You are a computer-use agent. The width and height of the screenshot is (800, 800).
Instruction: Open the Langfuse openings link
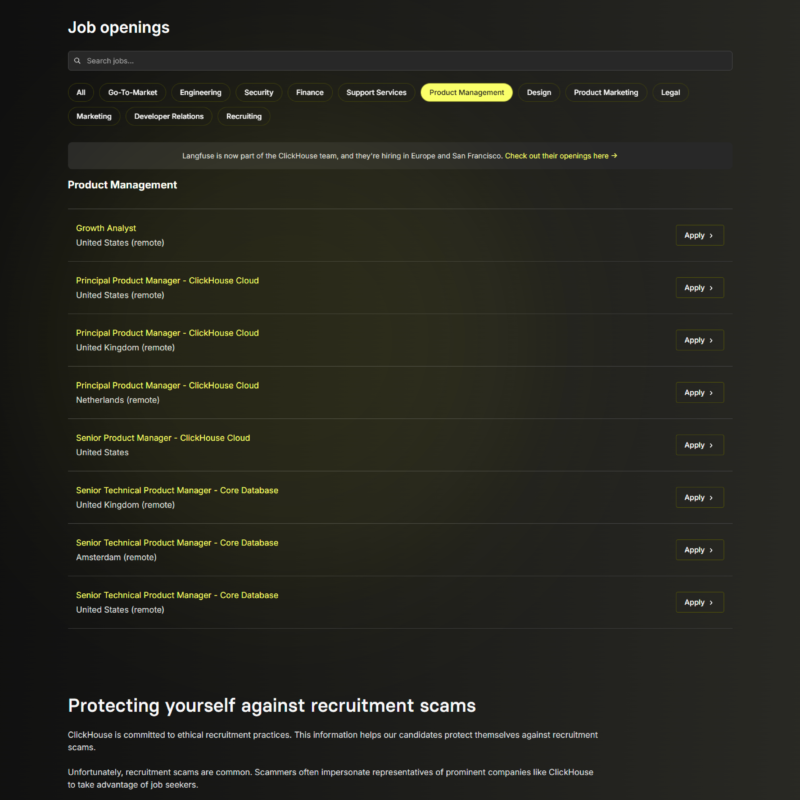pos(560,156)
